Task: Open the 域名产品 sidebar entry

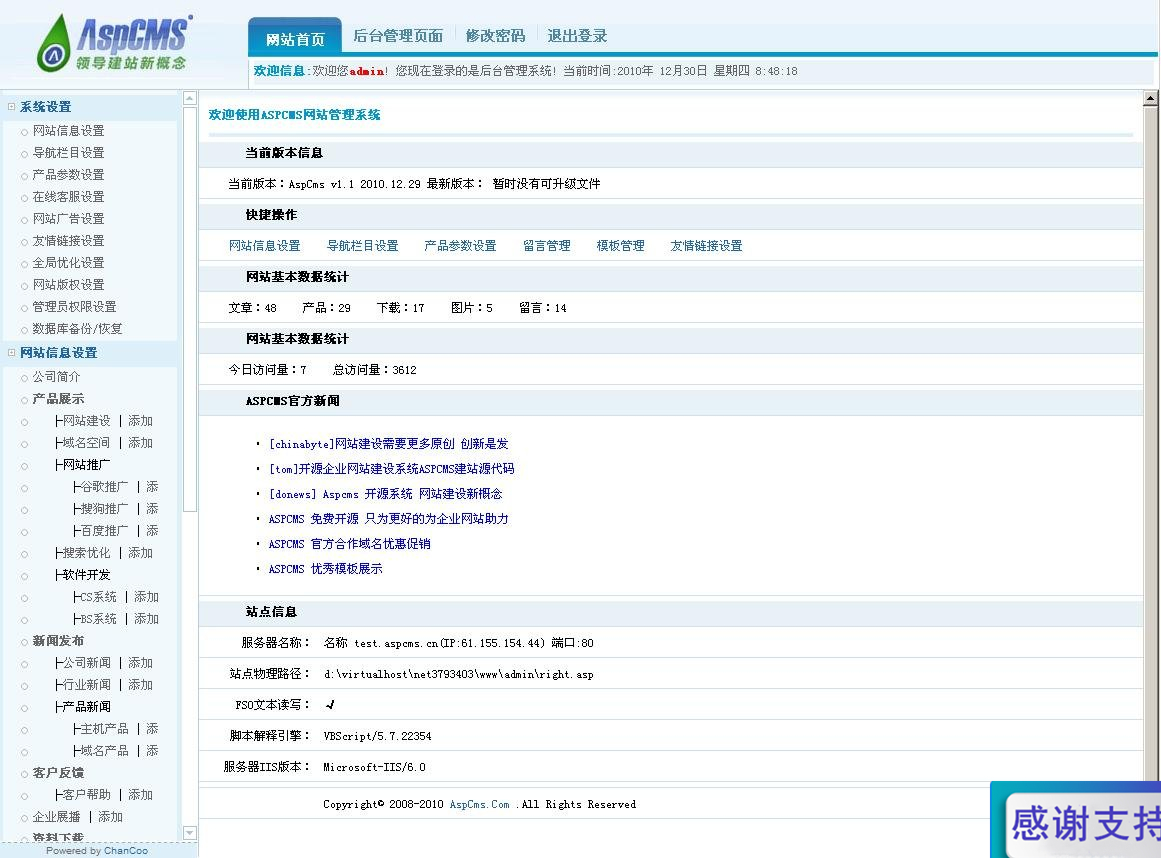Action: (104, 751)
